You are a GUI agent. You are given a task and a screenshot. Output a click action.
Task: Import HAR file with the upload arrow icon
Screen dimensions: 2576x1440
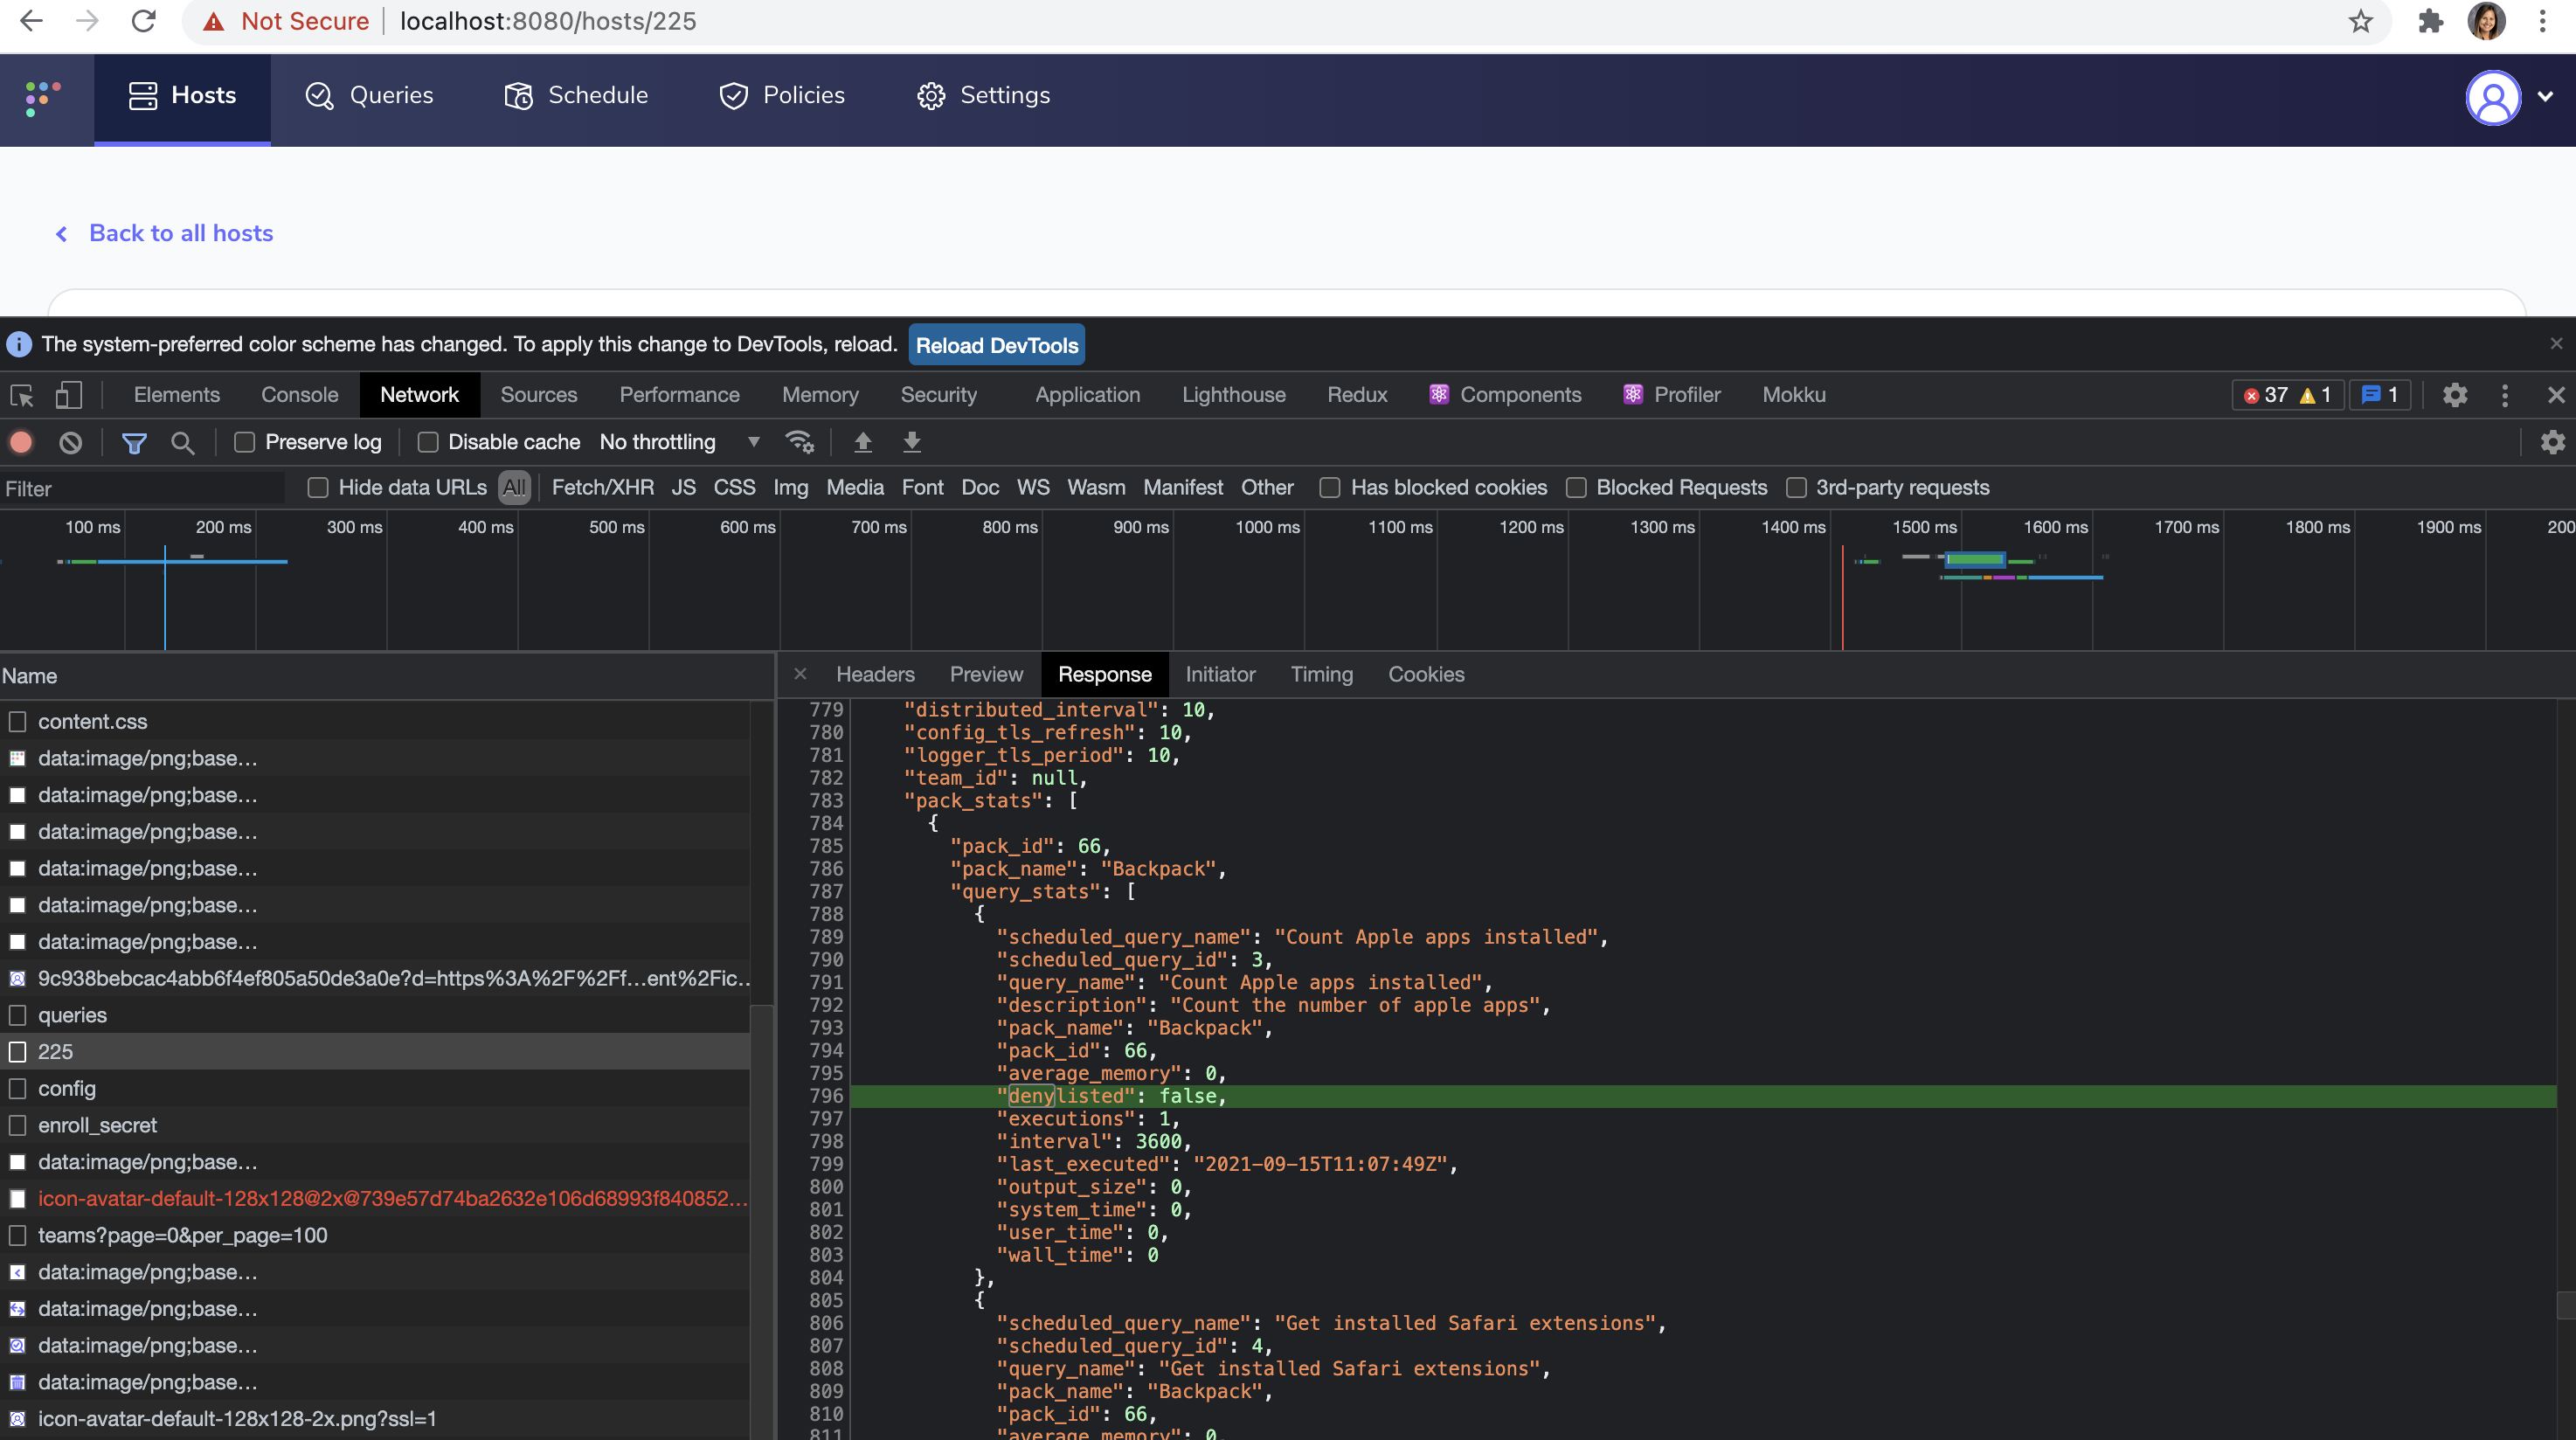point(862,442)
